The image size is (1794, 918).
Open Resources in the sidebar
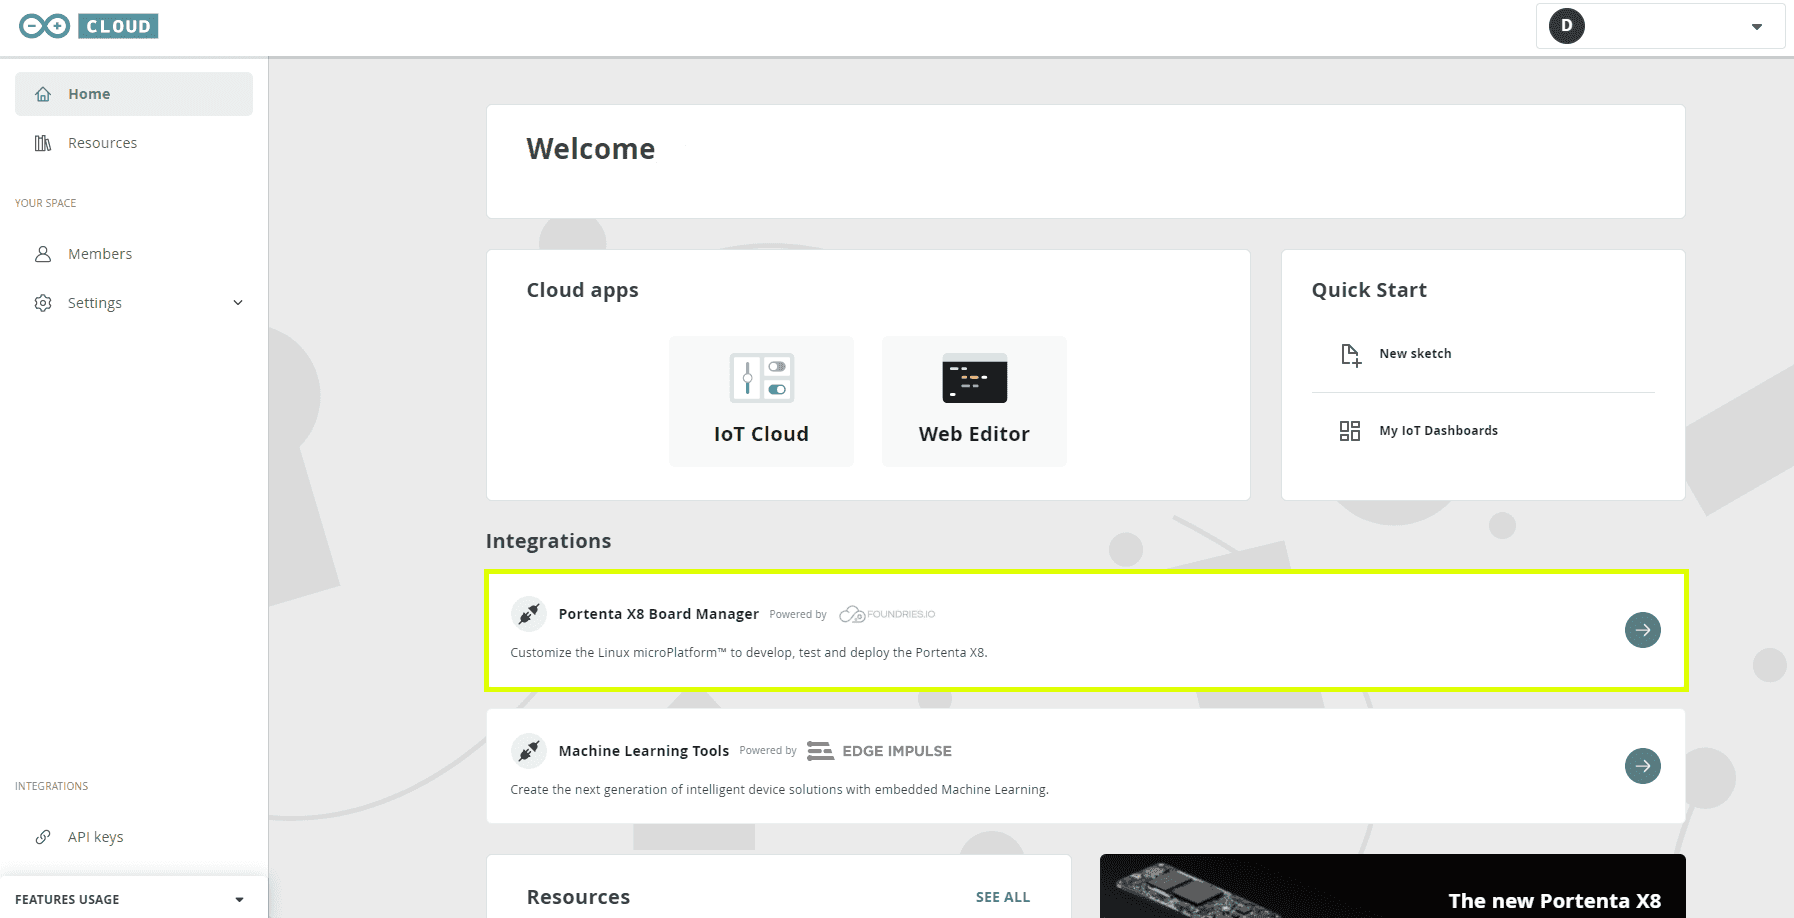[x=102, y=143]
